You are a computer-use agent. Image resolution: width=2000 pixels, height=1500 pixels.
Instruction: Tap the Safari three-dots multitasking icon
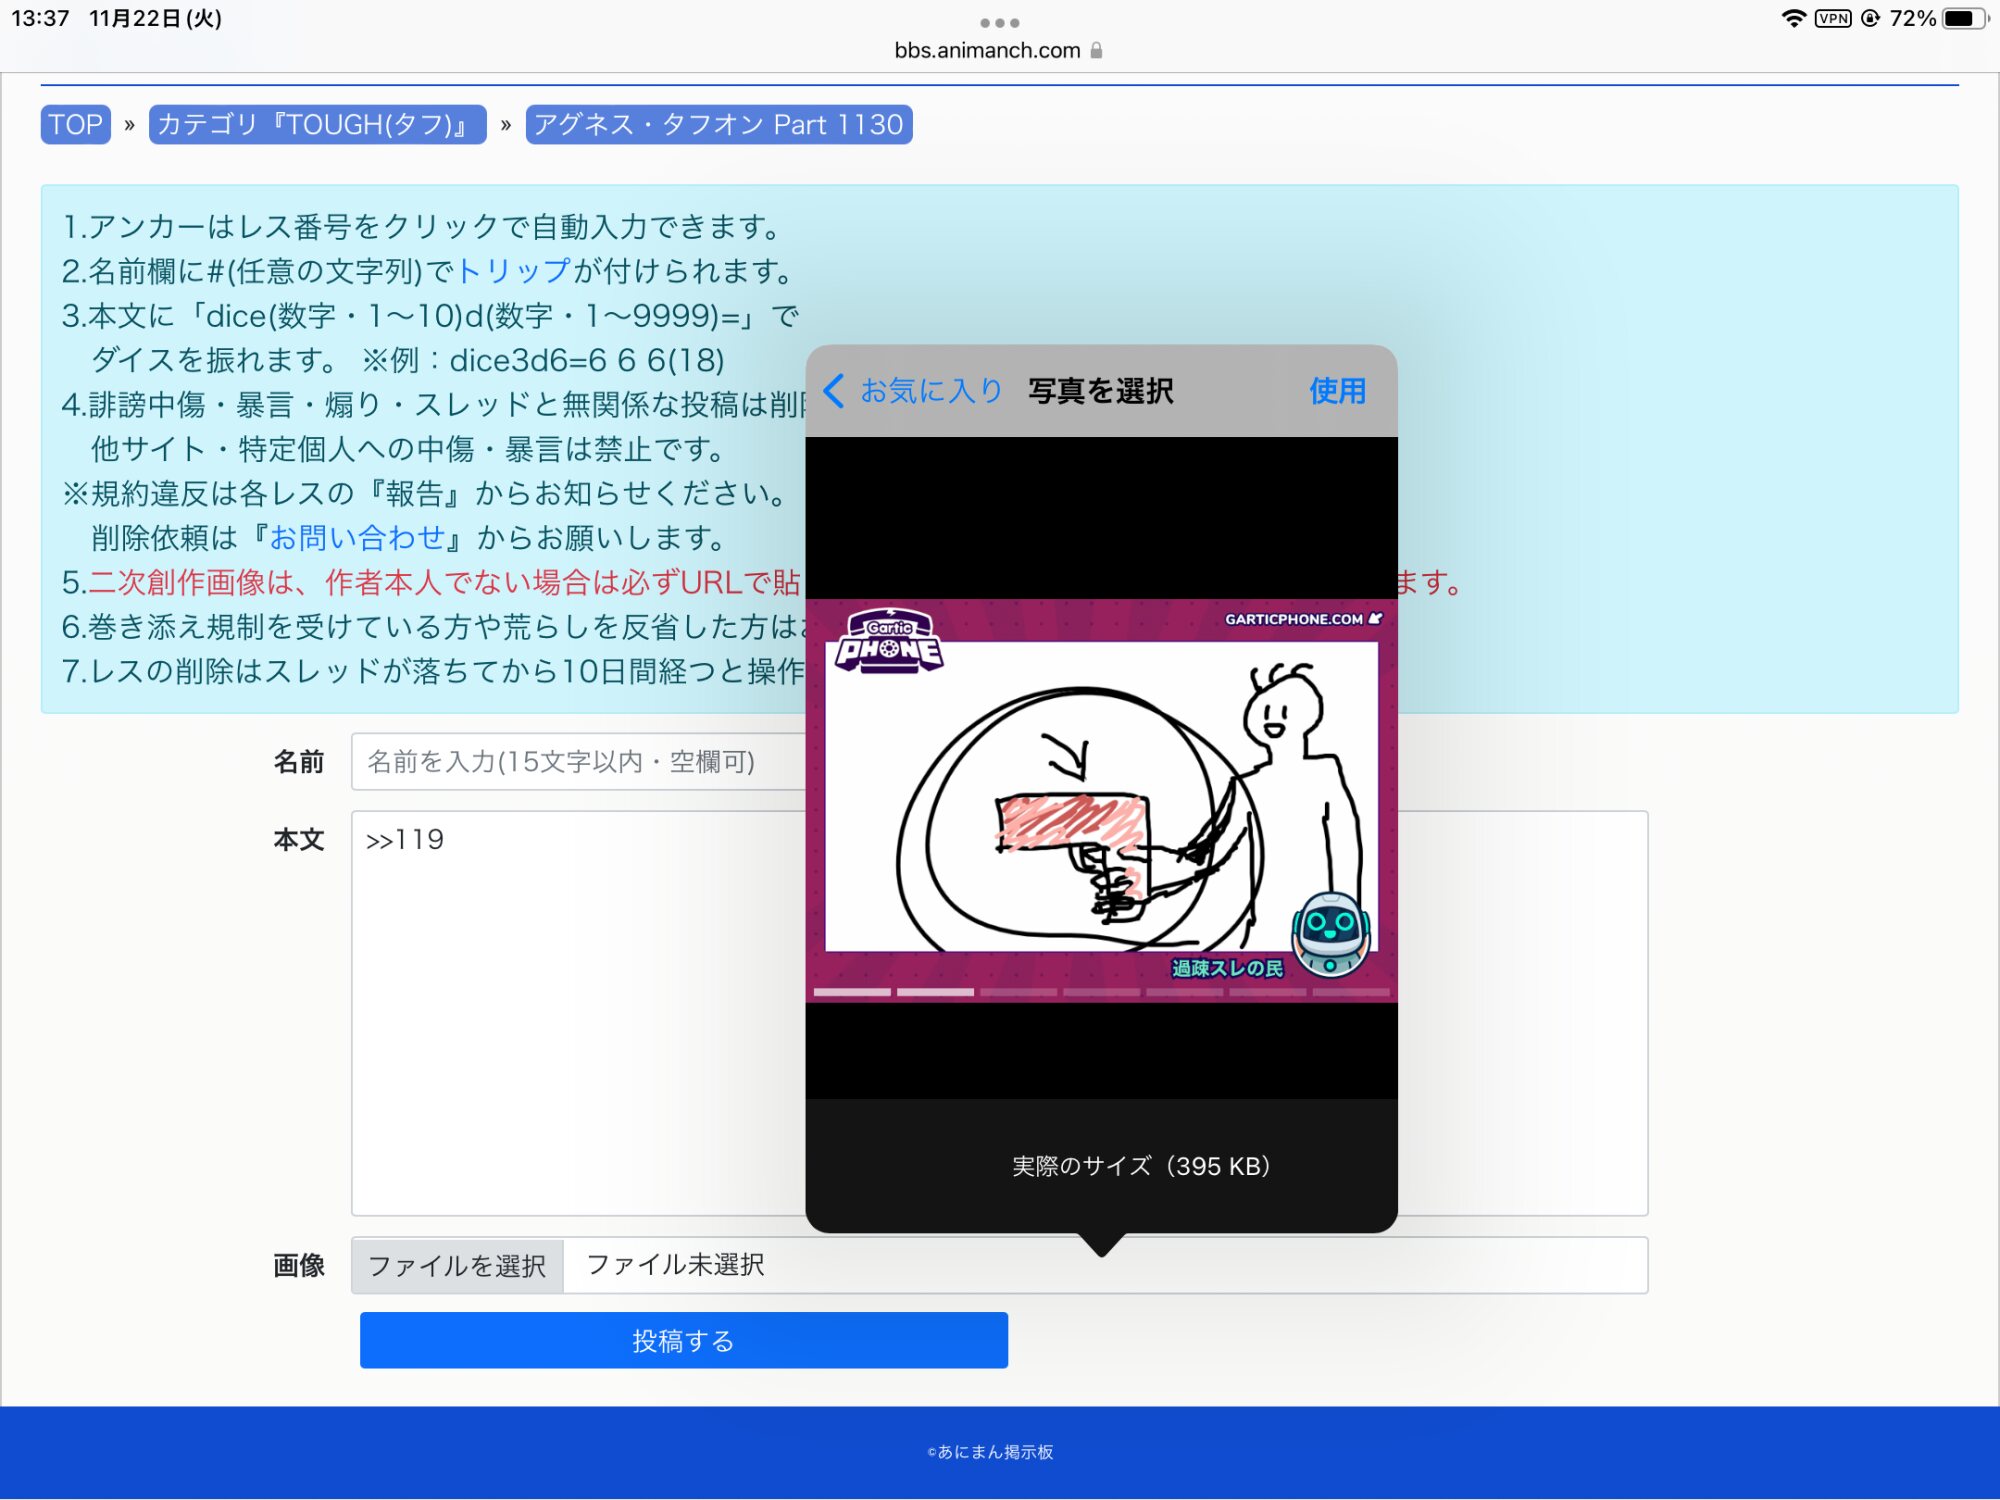[x=999, y=22]
